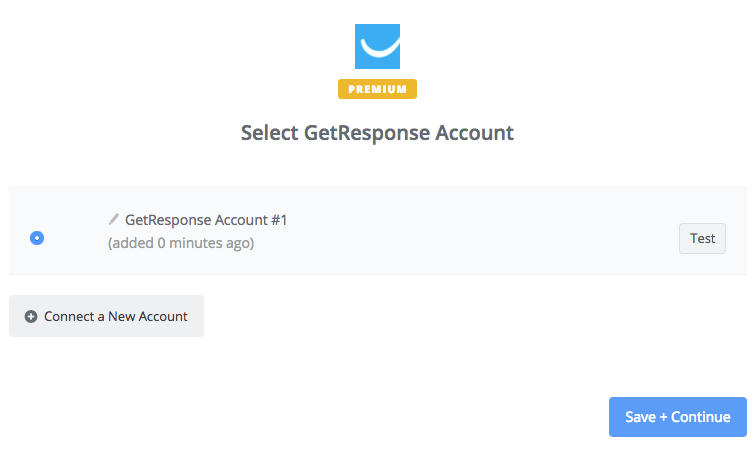Connect a New Account
The height and width of the screenshot is (457, 755).
[106, 316]
